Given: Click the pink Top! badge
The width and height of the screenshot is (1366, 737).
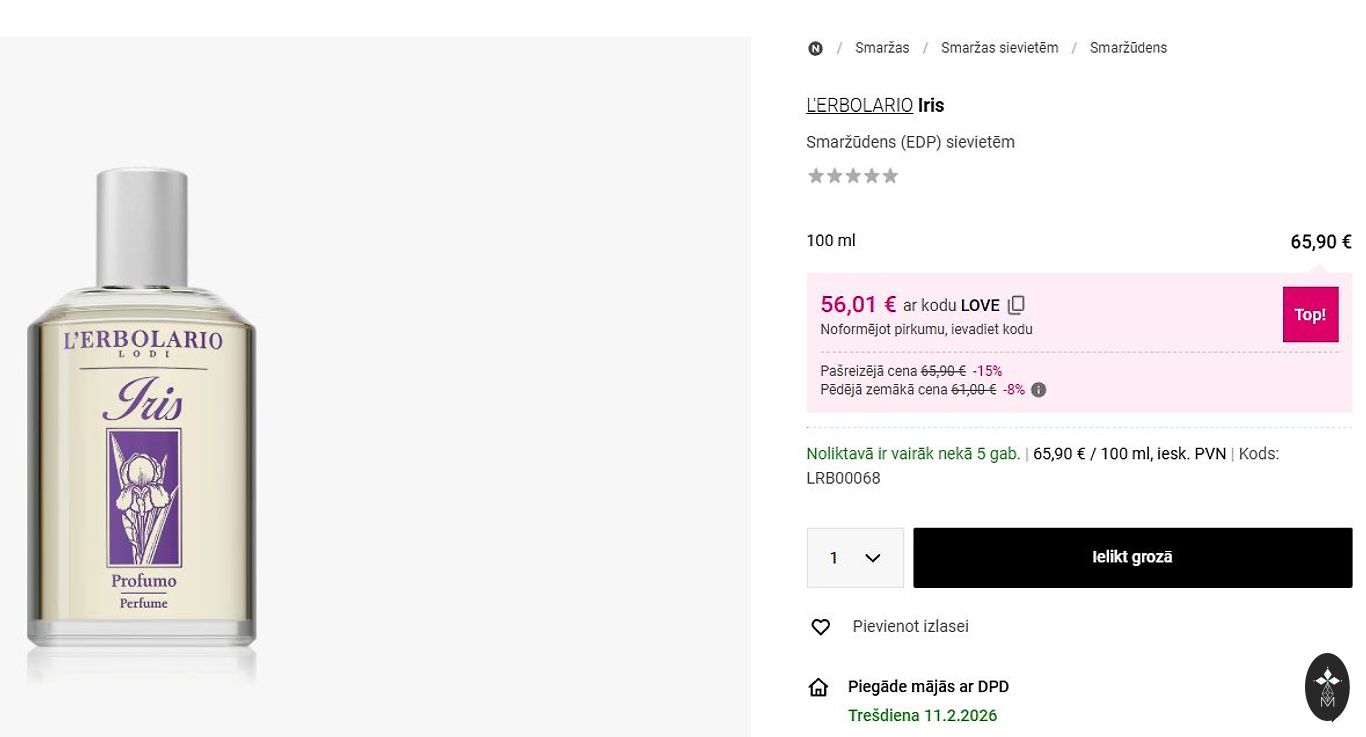Looking at the screenshot, I should click(1310, 315).
